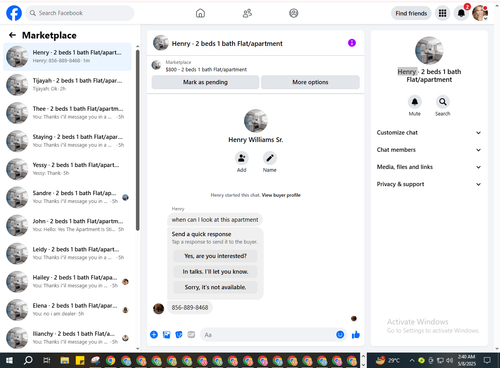
Task: Open John conversation in chat list
Action: [x=67, y=225]
